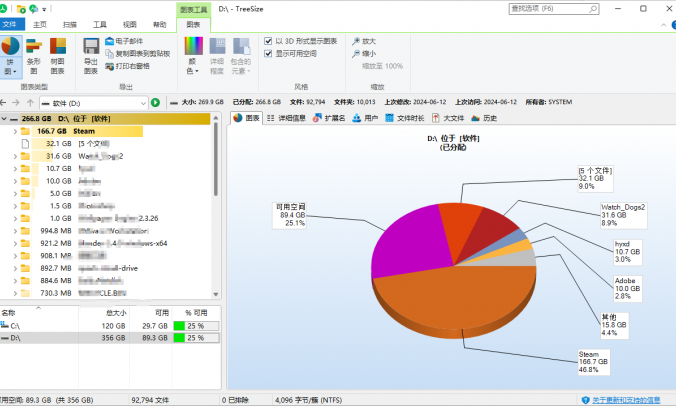This screenshot has height=406, width=676.
Task: Open the 扫描 (Scan) ribbon tab
Action: (x=70, y=25)
